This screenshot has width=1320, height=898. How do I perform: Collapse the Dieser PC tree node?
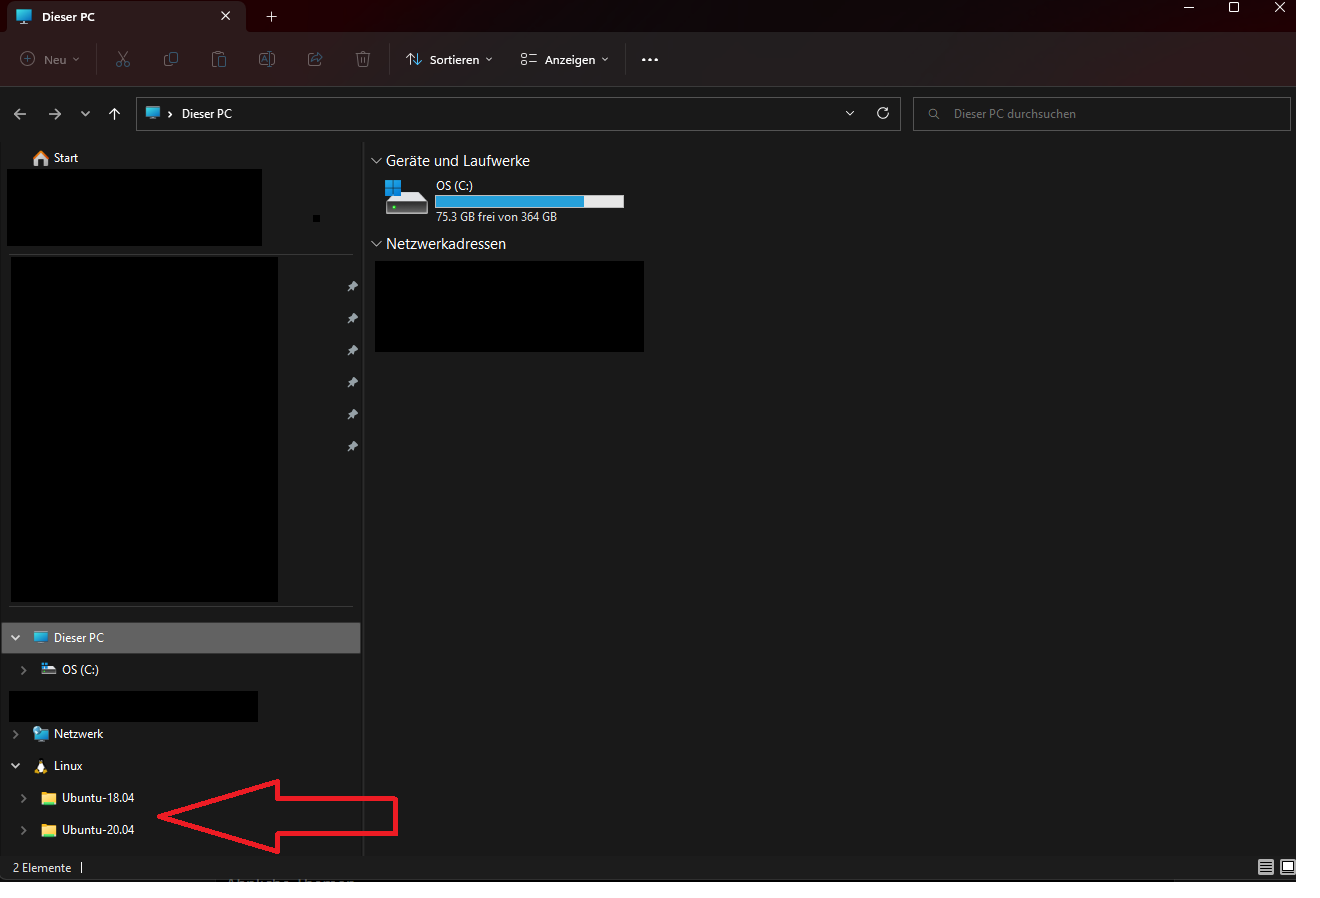pos(16,638)
